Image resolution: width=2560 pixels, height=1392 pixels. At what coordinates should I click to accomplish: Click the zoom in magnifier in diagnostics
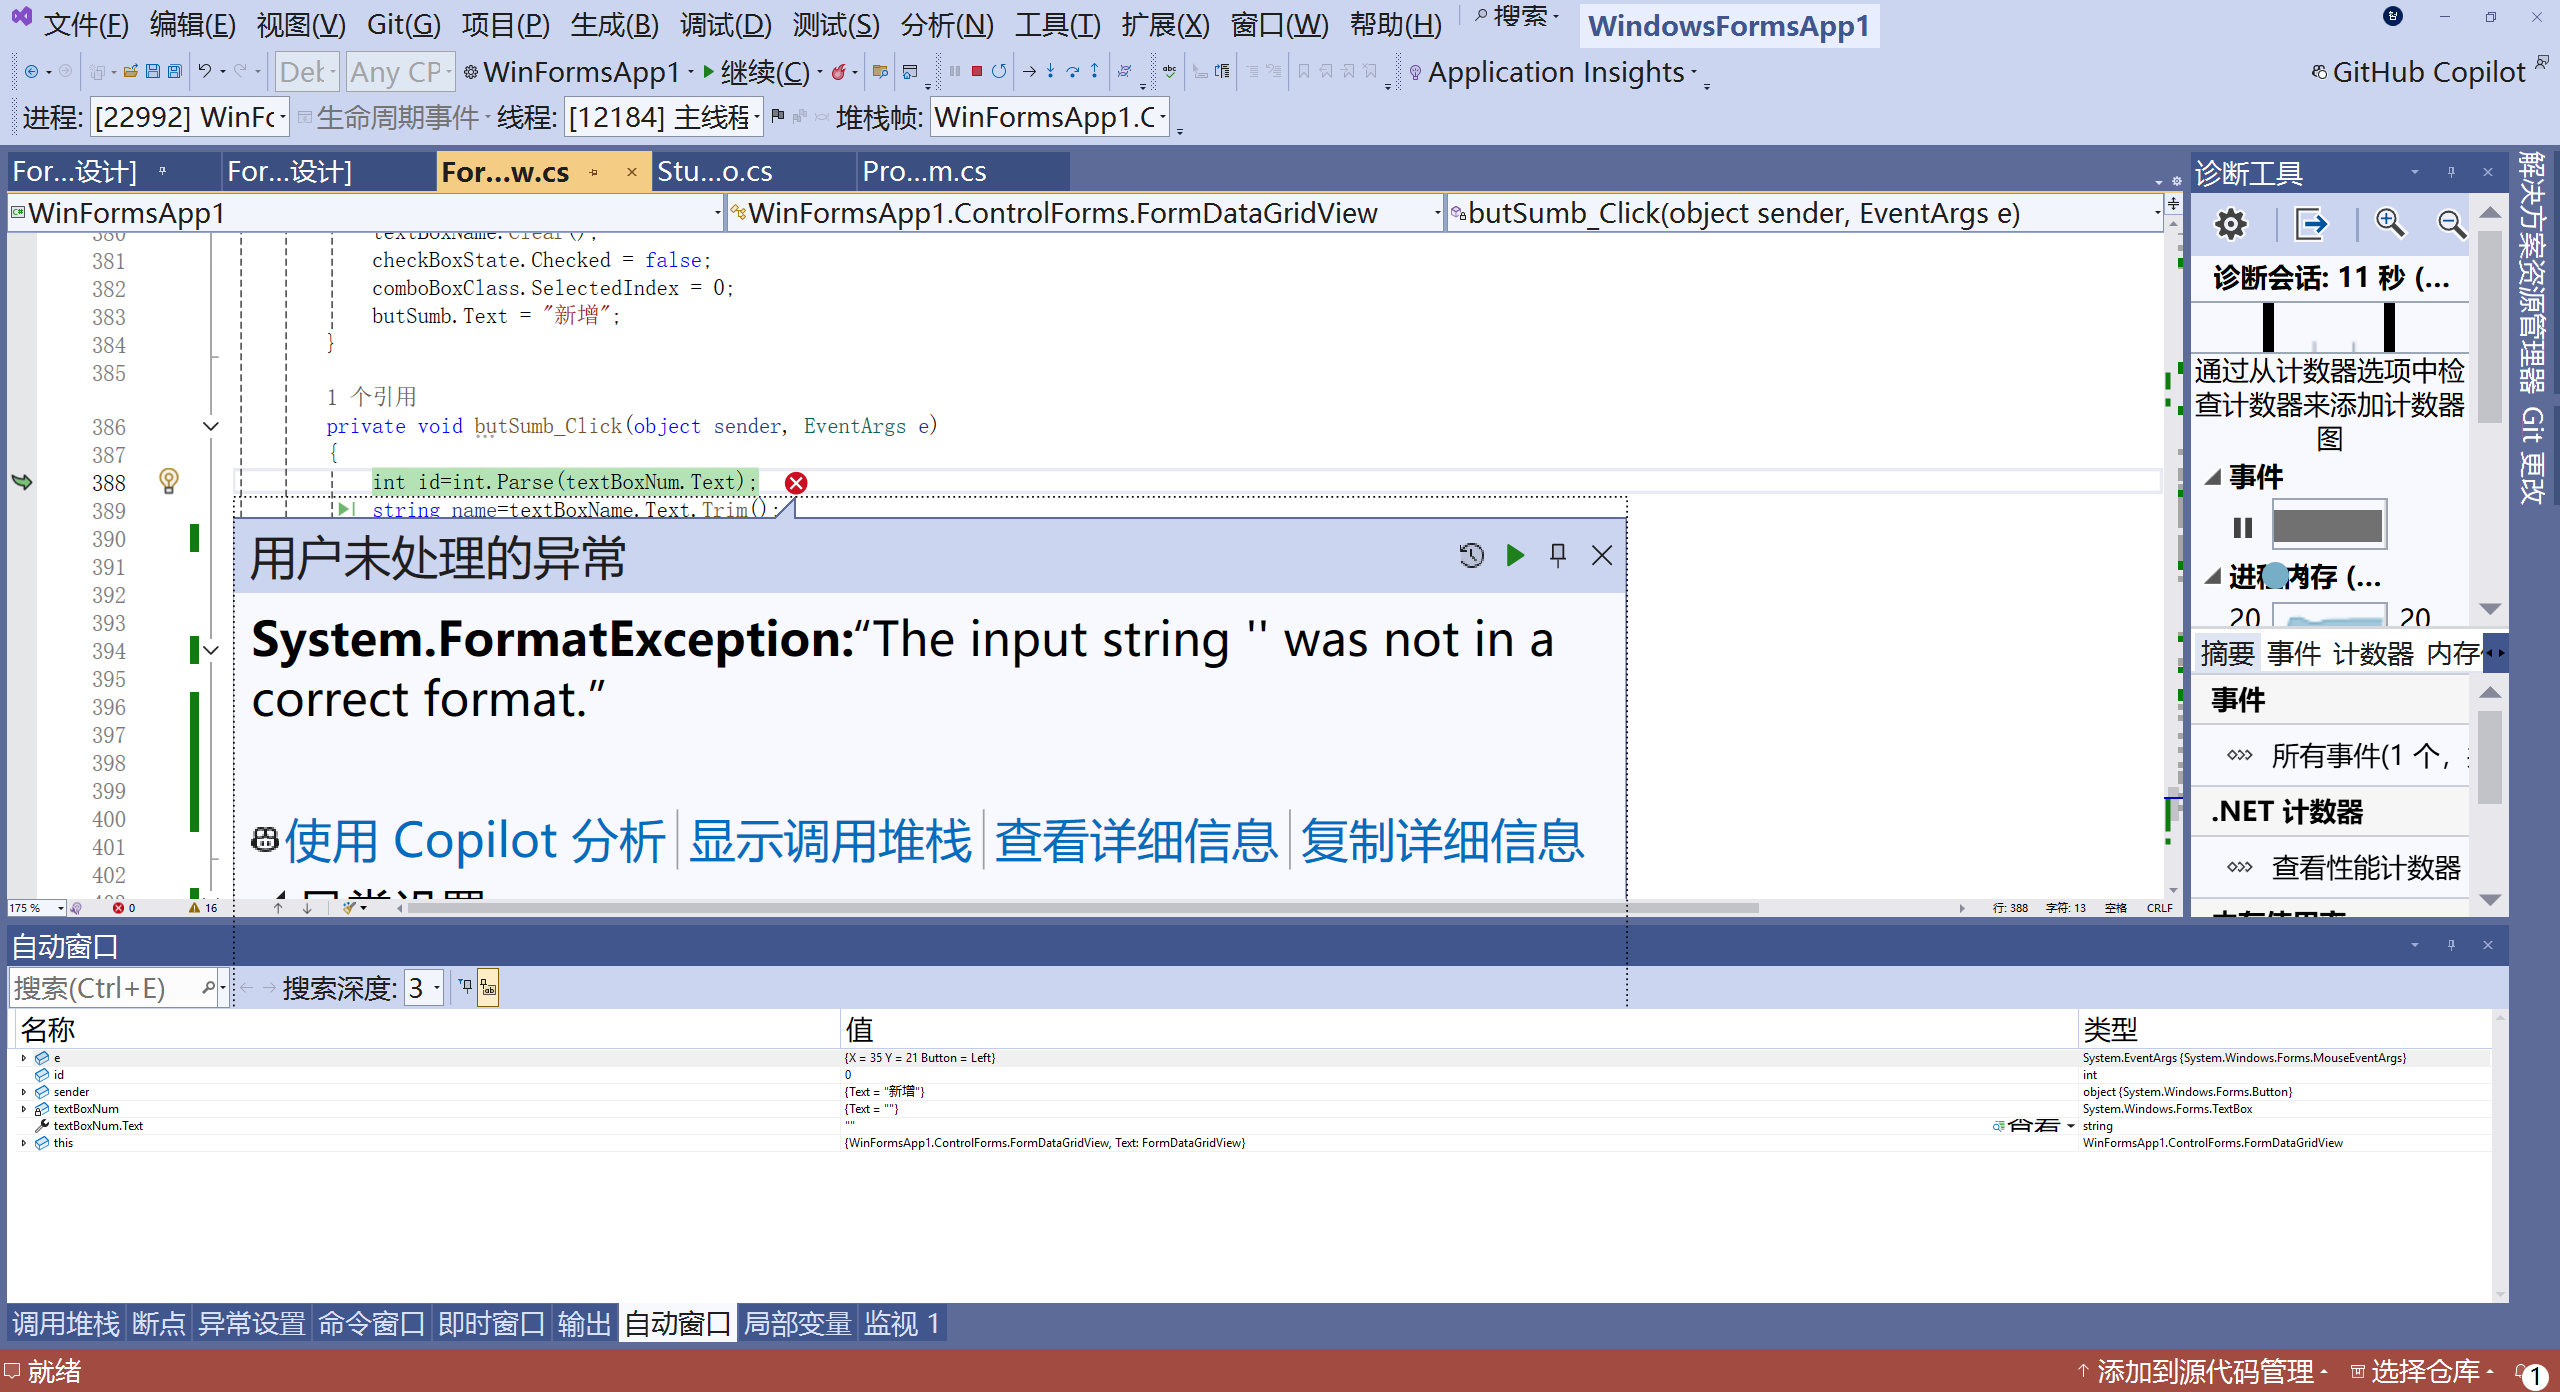pyautogui.click(x=2390, y=224)
